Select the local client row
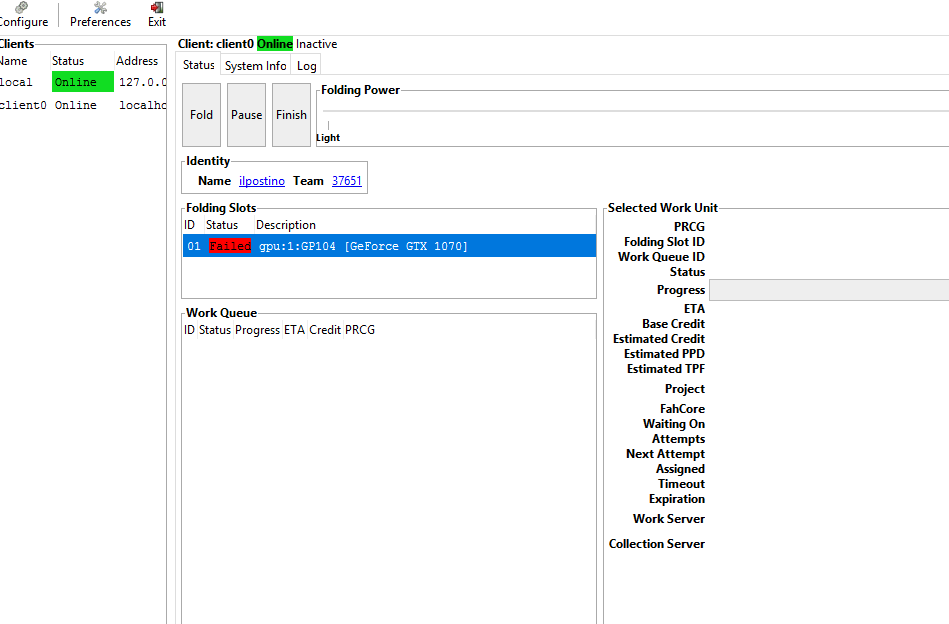949x624 pixels. 83,82
